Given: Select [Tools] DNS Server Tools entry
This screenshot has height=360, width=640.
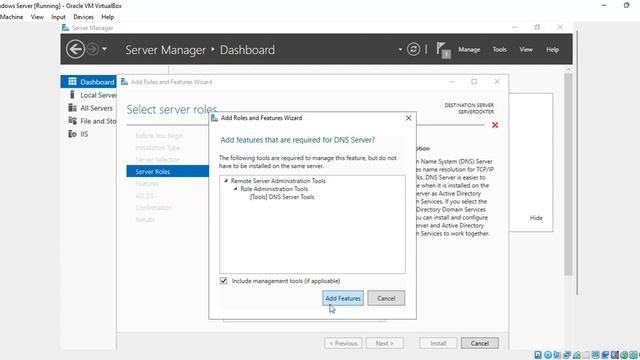Looking at the screenshot, I should 282,197.
